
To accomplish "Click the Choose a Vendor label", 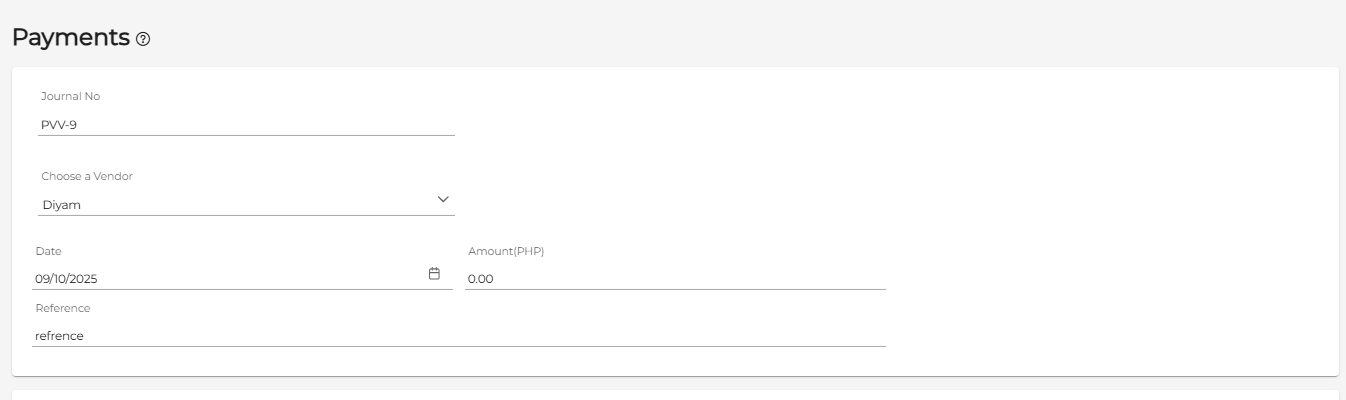I will coord(87,176).
